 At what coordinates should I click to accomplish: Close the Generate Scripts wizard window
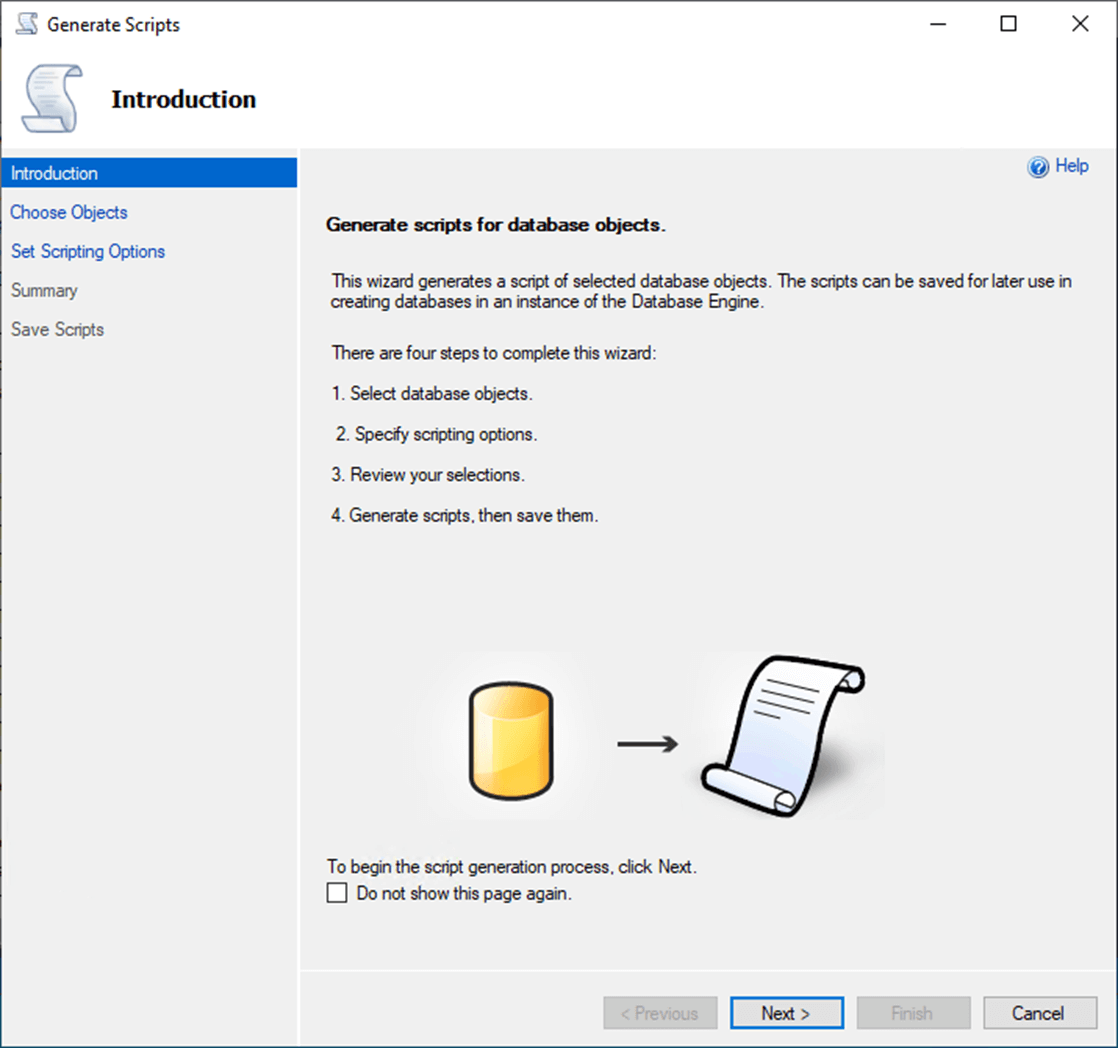[x=1080, y=24]
